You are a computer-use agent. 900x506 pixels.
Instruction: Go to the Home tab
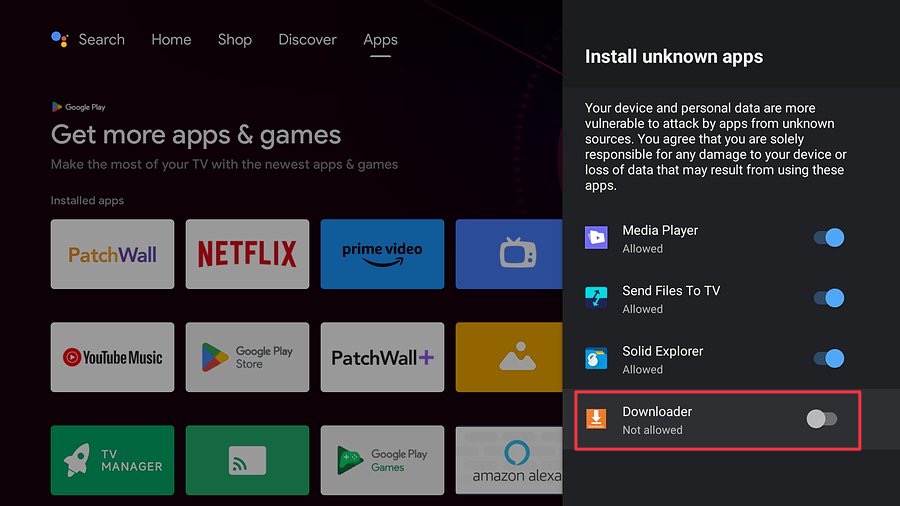(x=171, y=40)
